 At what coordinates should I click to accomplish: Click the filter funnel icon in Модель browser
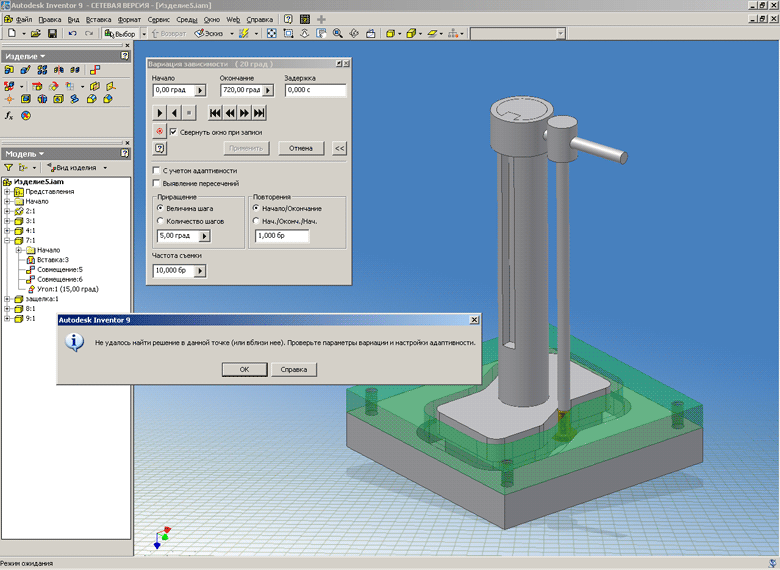coord(8,168)
